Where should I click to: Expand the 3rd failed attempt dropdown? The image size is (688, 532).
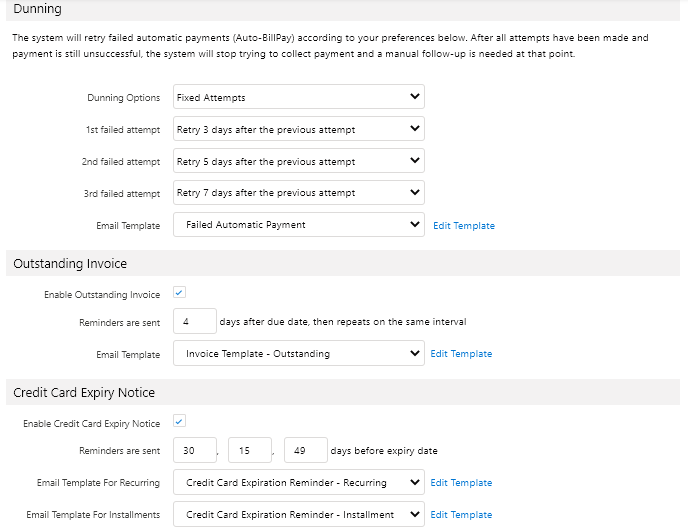tap(298, 193)
